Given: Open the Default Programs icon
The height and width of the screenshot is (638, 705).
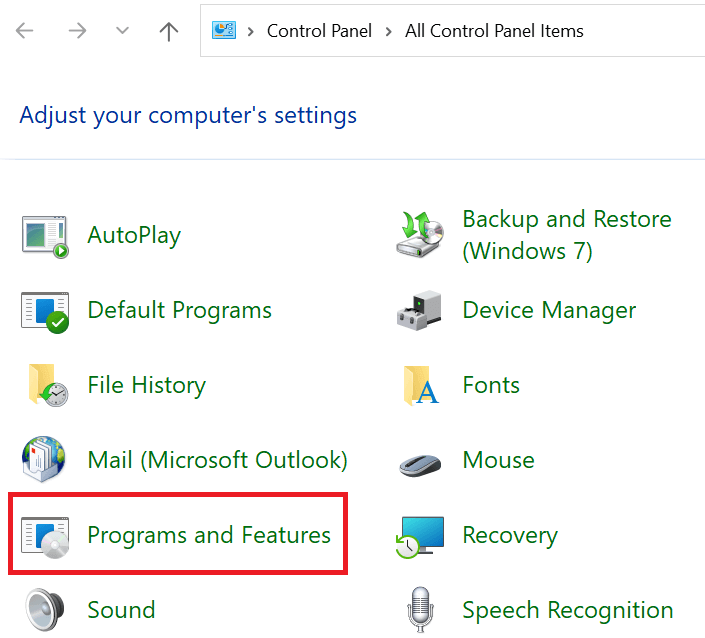Looking at the screenshot, I should [45, 311].
